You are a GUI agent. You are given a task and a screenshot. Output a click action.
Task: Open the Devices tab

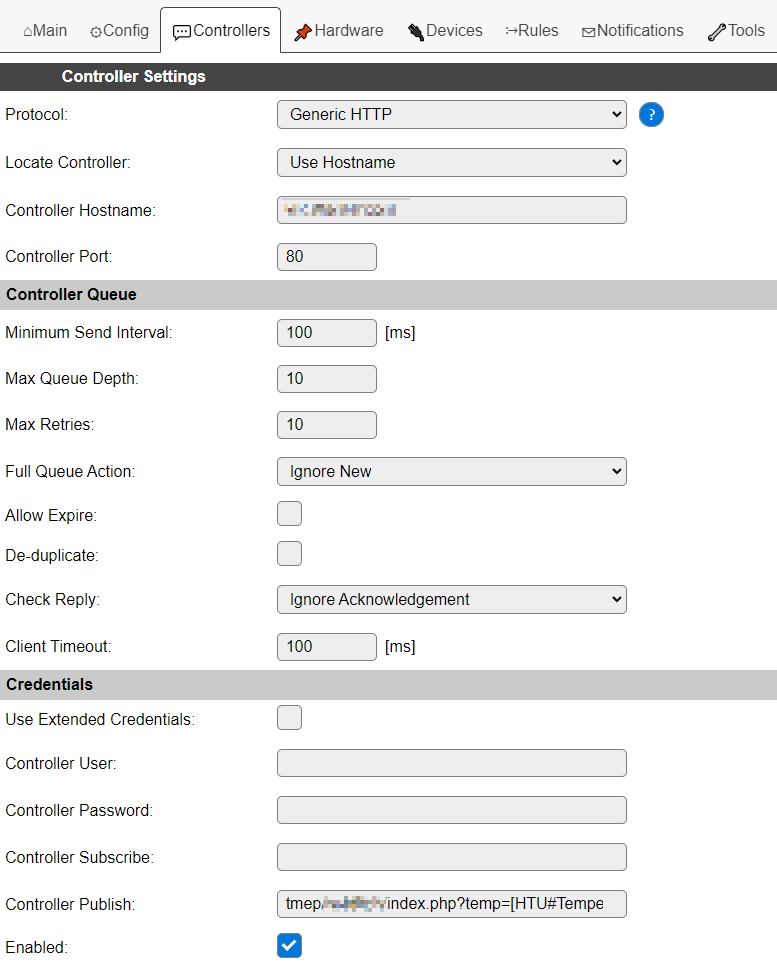click(444, 31)
